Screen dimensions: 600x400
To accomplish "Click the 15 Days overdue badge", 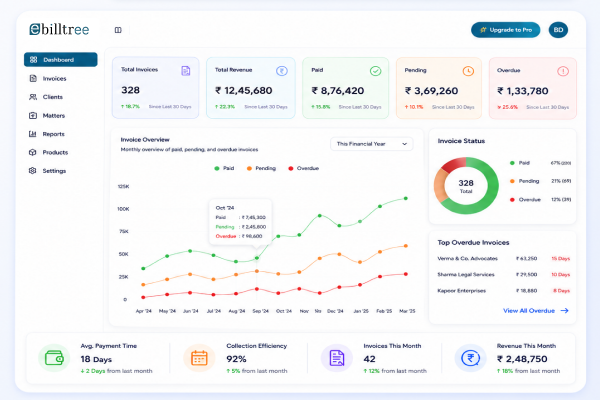I will pyautogui.click(x=561, y=259).
